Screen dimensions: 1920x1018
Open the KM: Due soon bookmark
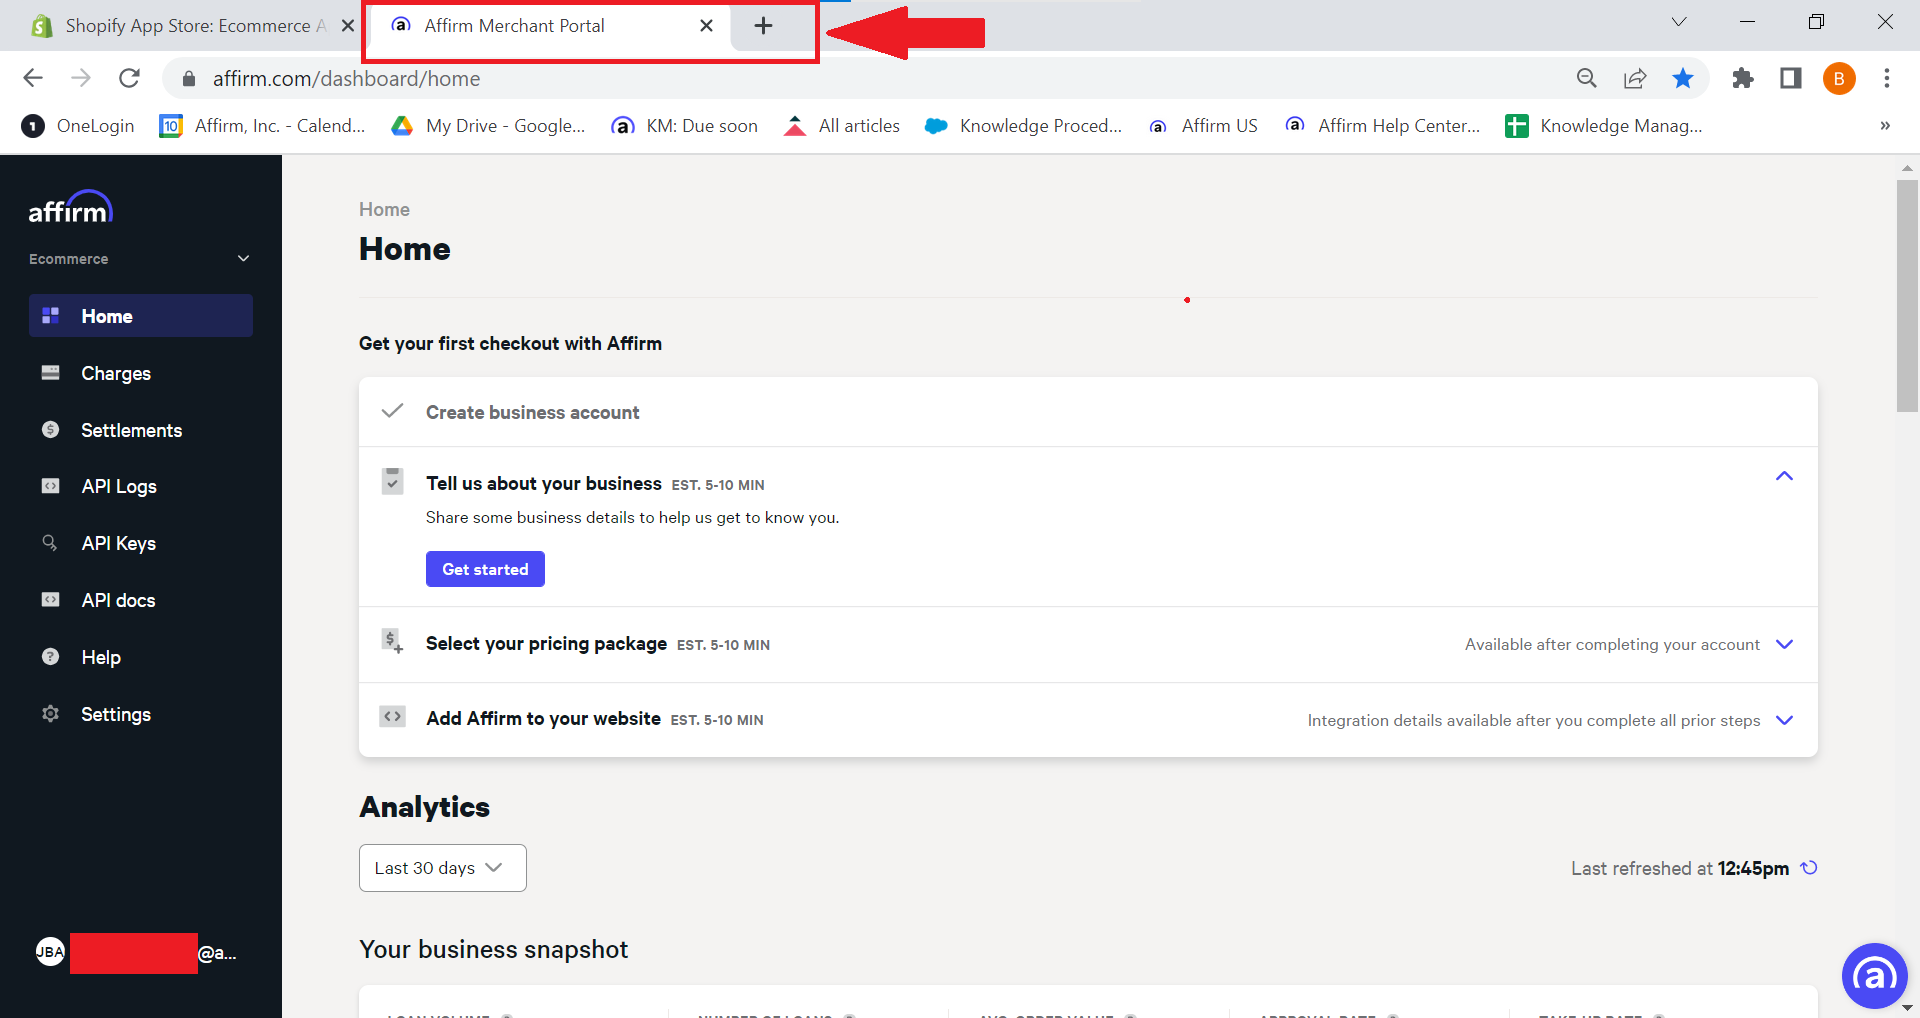tap(685, 126)
